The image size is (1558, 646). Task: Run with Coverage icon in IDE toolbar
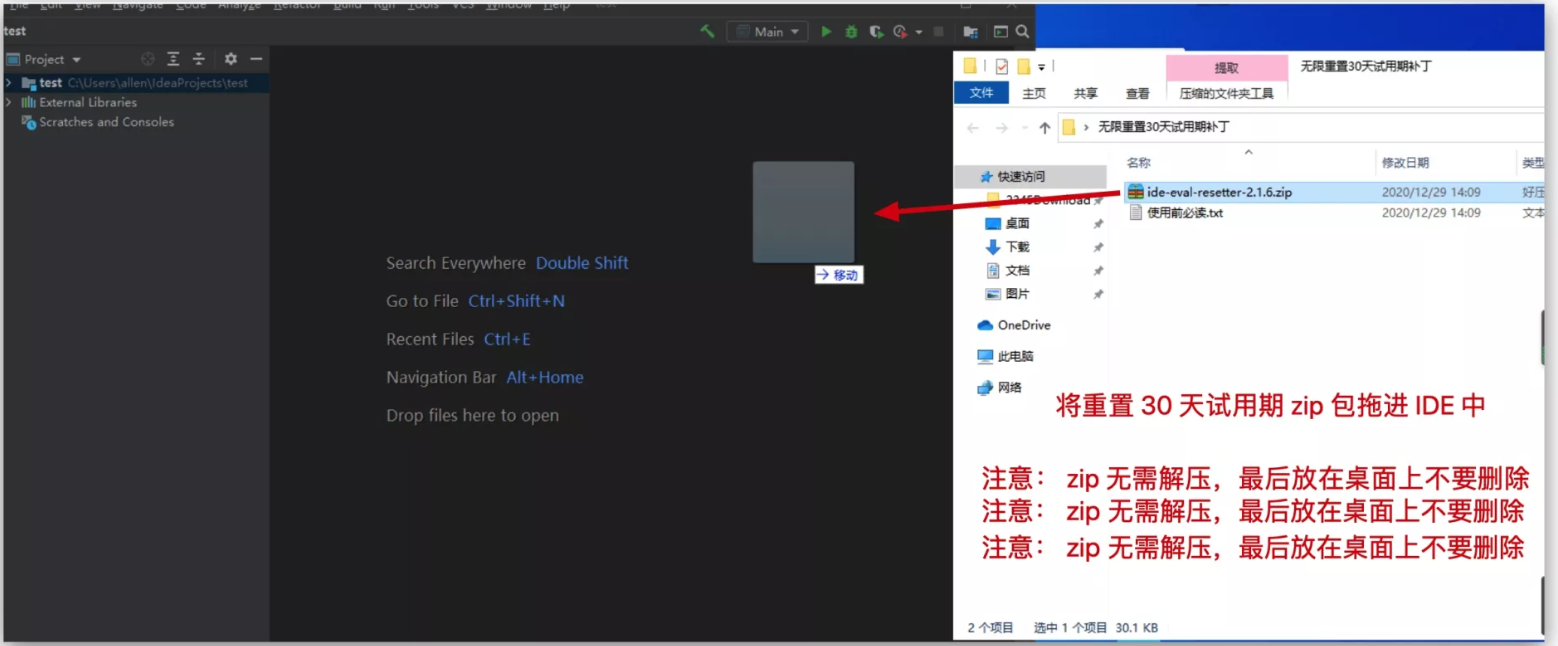876,32
